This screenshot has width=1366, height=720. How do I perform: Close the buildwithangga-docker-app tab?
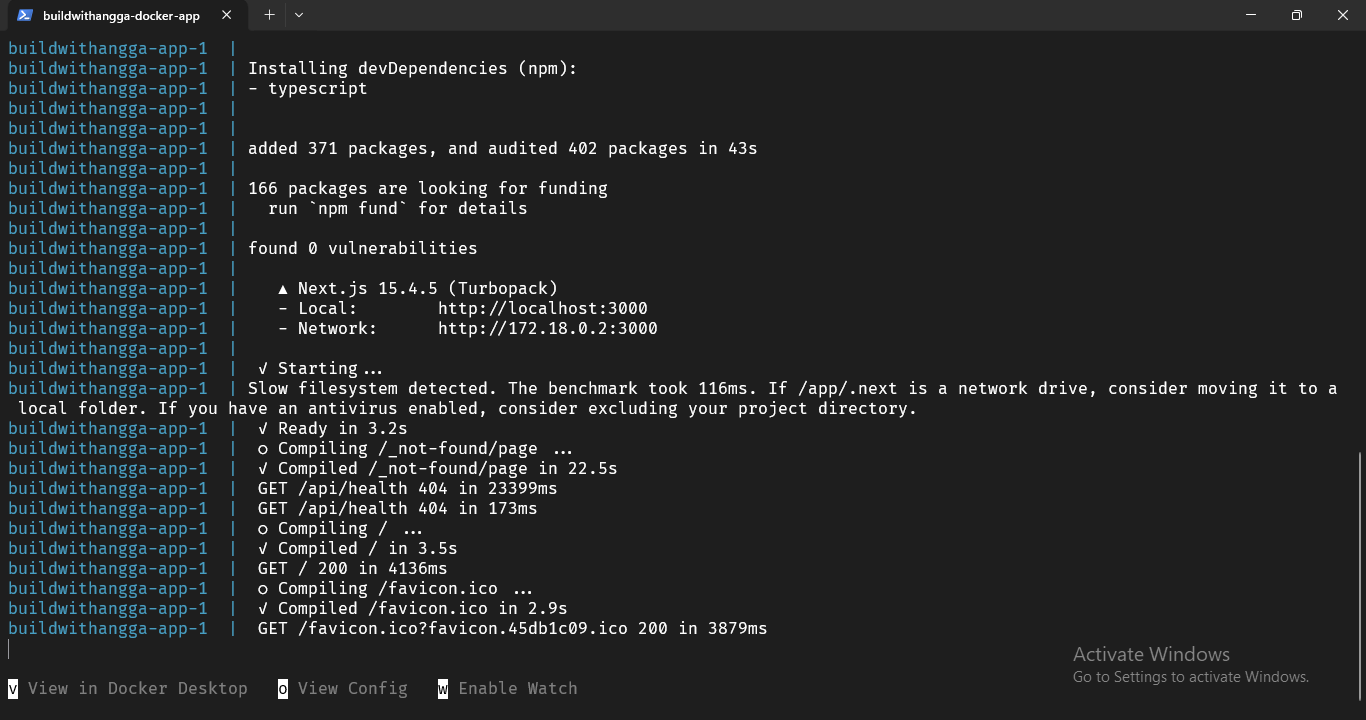coord(225,15)
